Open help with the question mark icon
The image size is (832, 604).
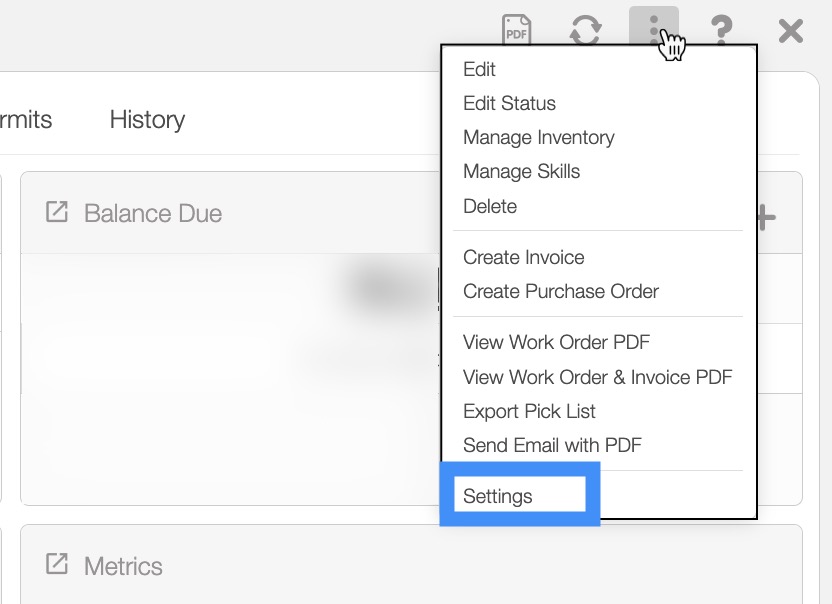721,30
